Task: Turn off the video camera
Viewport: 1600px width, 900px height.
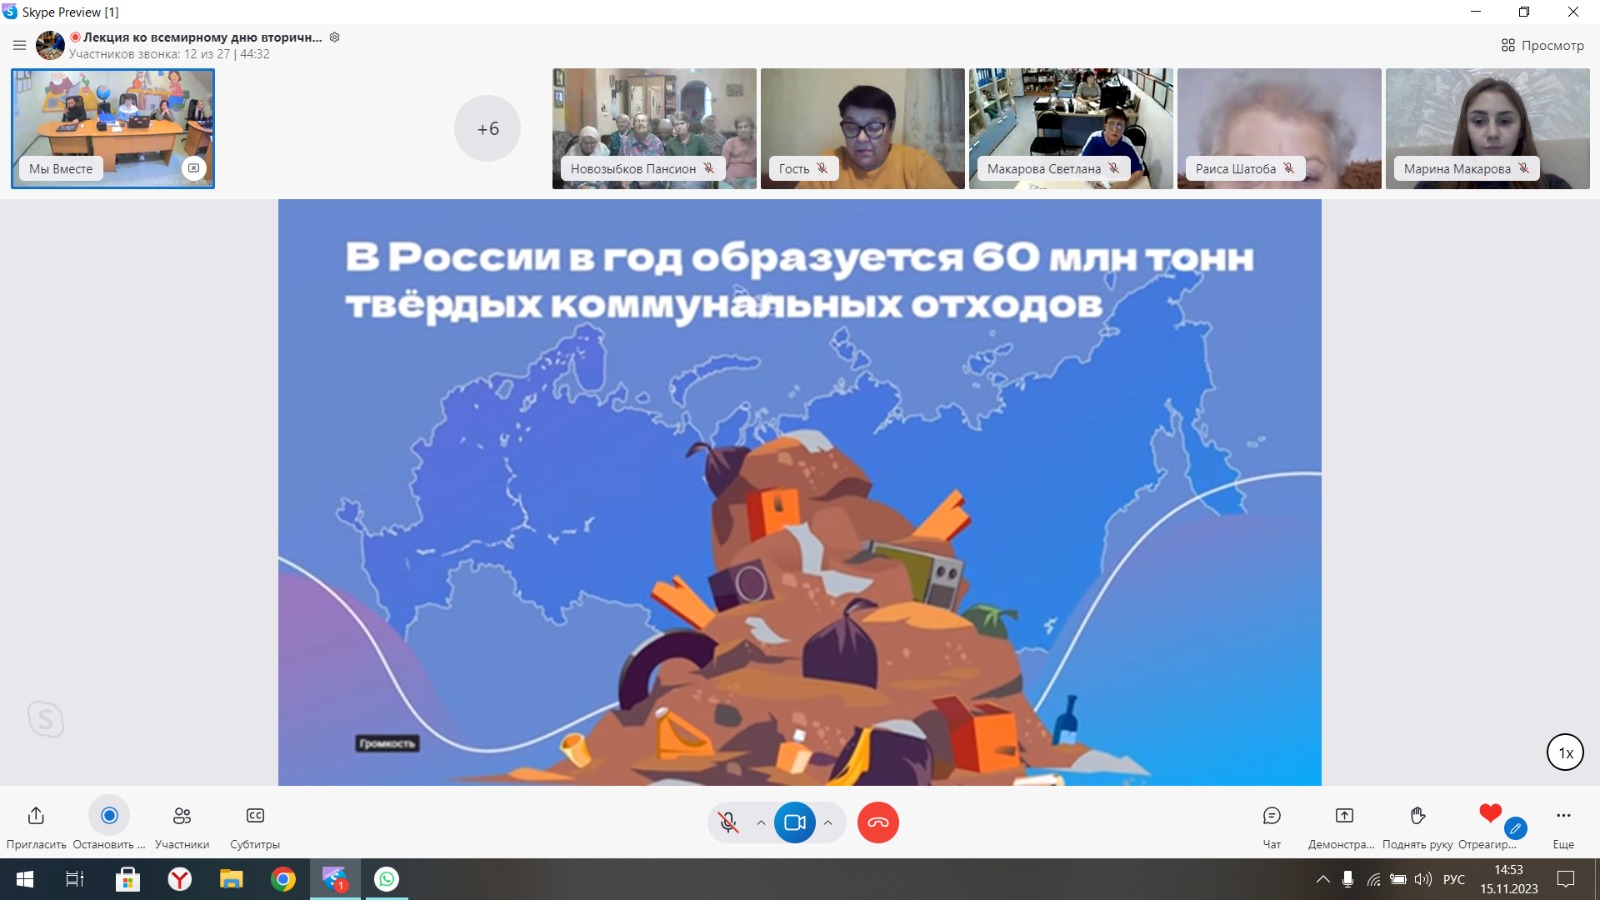Action: pos(795,823)
